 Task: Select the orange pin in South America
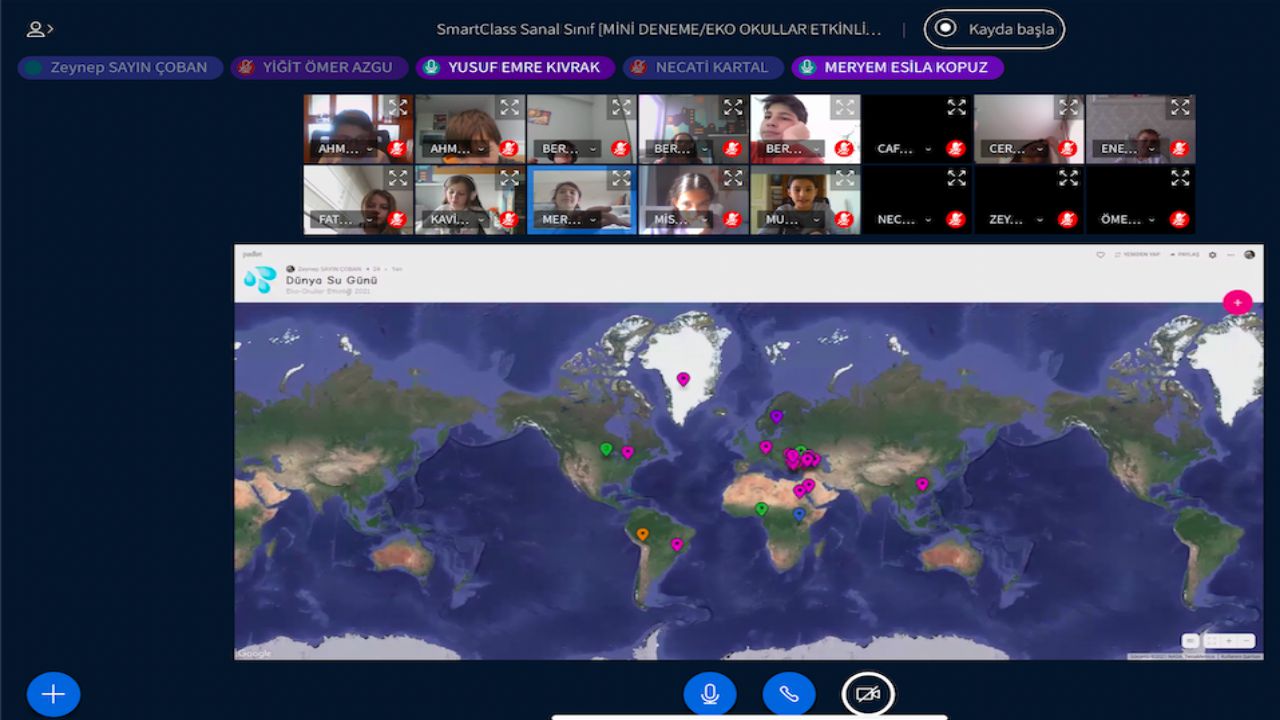click(642, 534)
